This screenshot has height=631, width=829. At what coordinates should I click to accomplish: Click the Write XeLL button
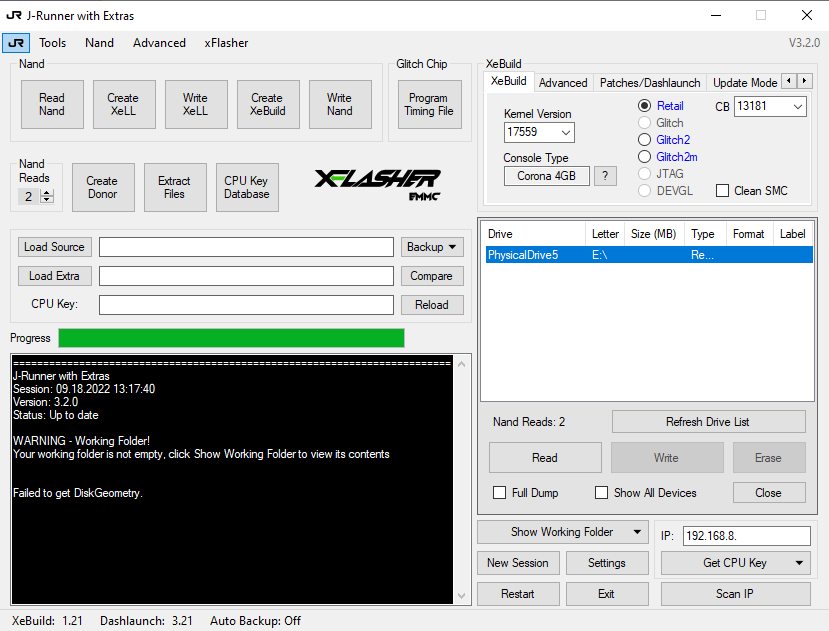click(x=196, y=104)
